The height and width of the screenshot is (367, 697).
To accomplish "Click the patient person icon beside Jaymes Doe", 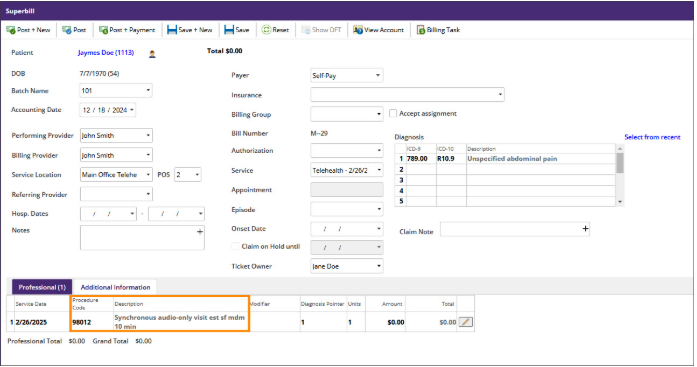I will click(x=152, y=54).
